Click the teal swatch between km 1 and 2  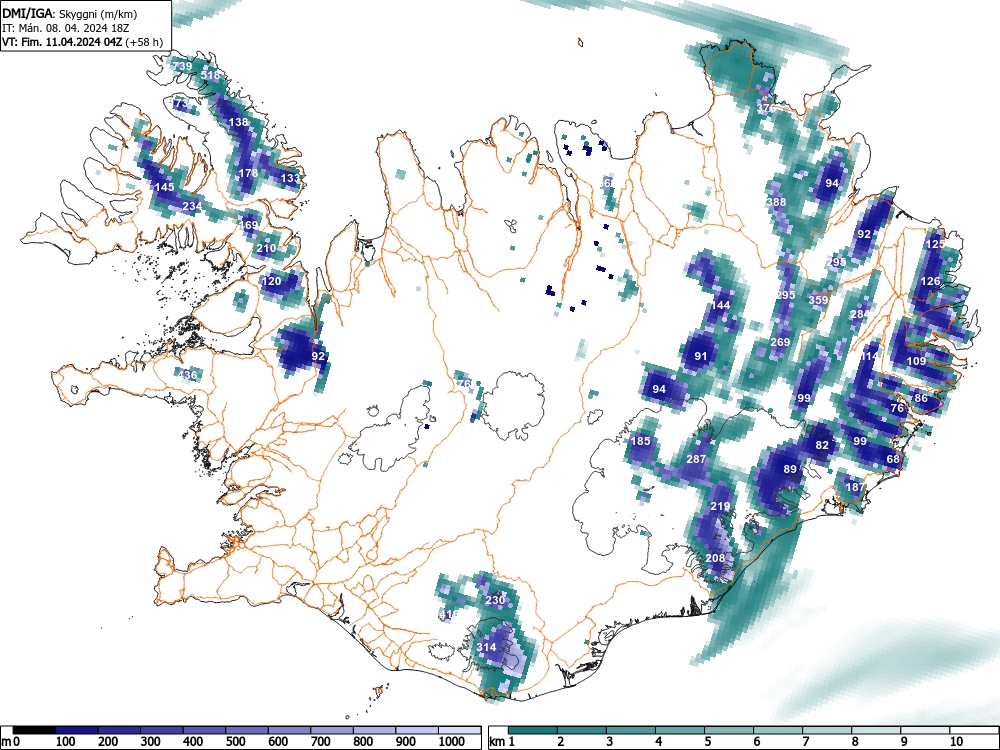pyautogui.click(x=533, y=730)
